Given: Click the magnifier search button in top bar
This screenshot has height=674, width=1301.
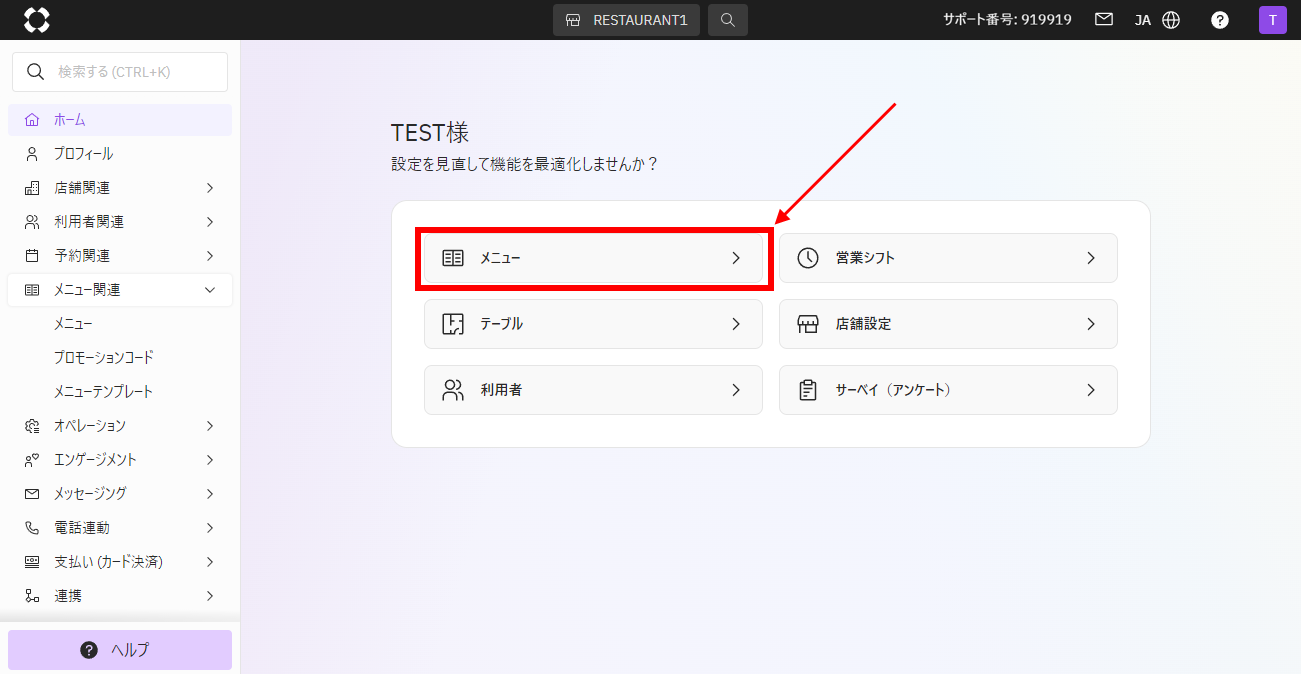Looking at the screenshot, I should pos(728,20).
